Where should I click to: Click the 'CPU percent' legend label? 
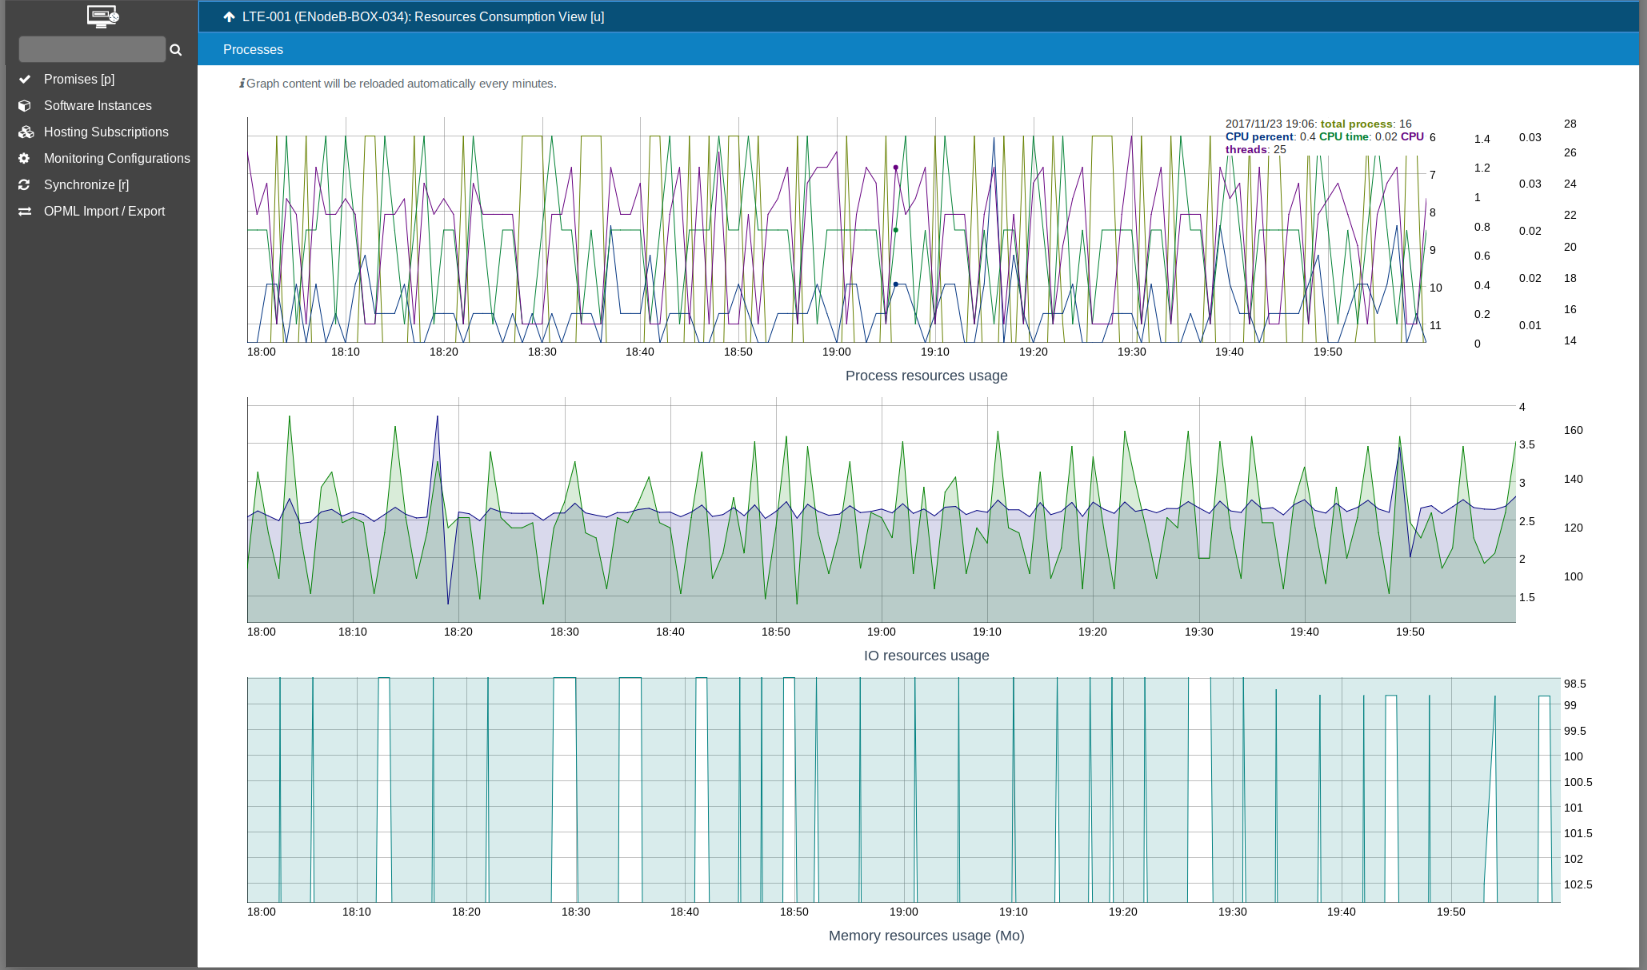(1259, 137)
